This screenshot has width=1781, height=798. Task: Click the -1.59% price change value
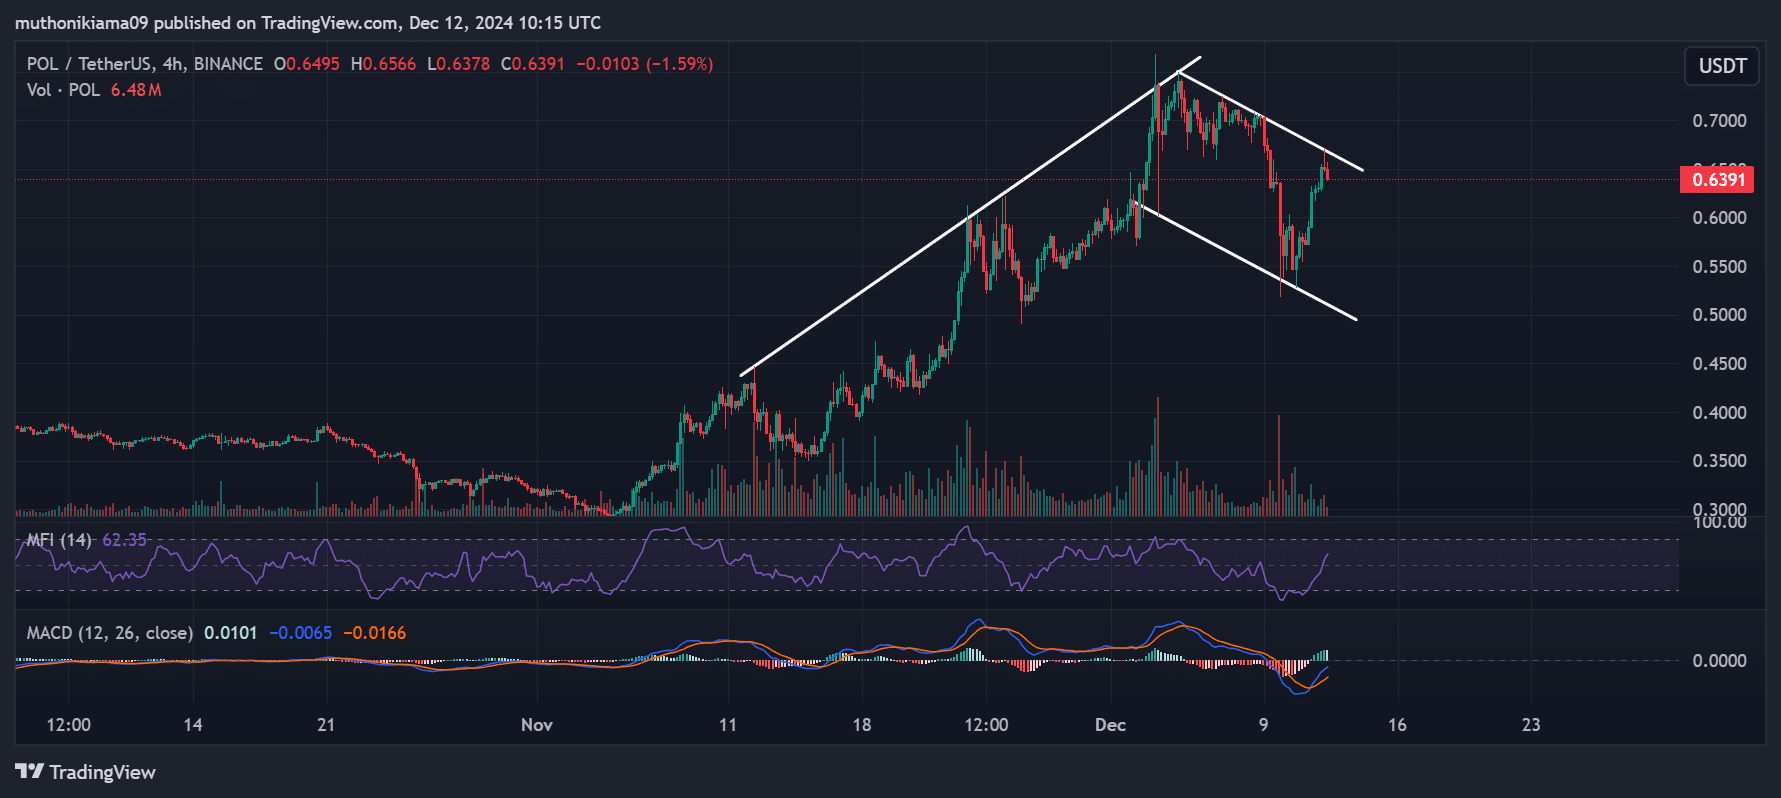pos(680,64)
